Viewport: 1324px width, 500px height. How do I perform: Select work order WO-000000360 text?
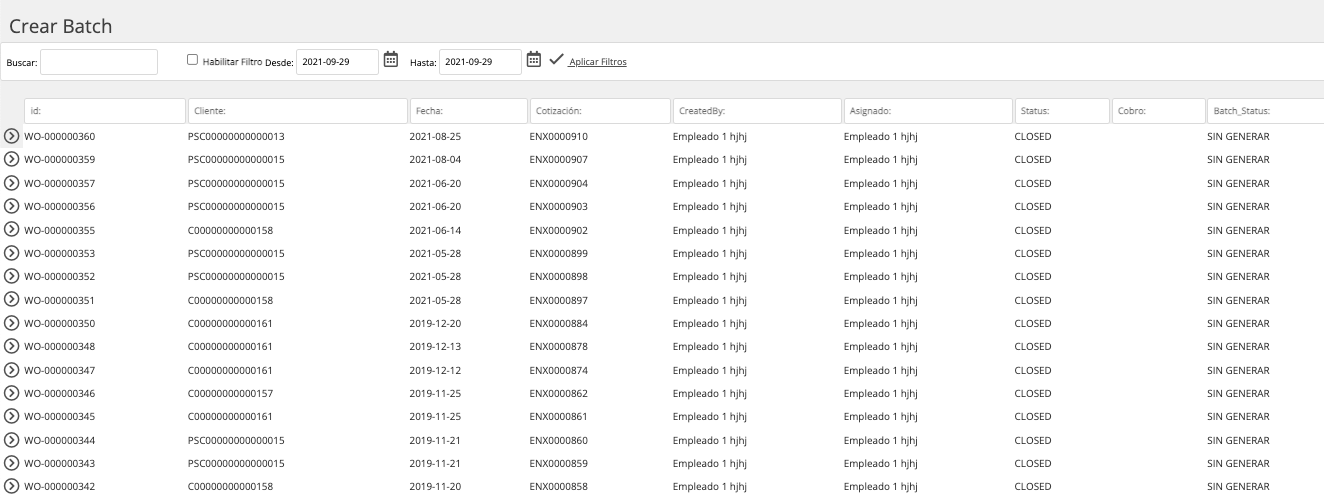(59, 136)
